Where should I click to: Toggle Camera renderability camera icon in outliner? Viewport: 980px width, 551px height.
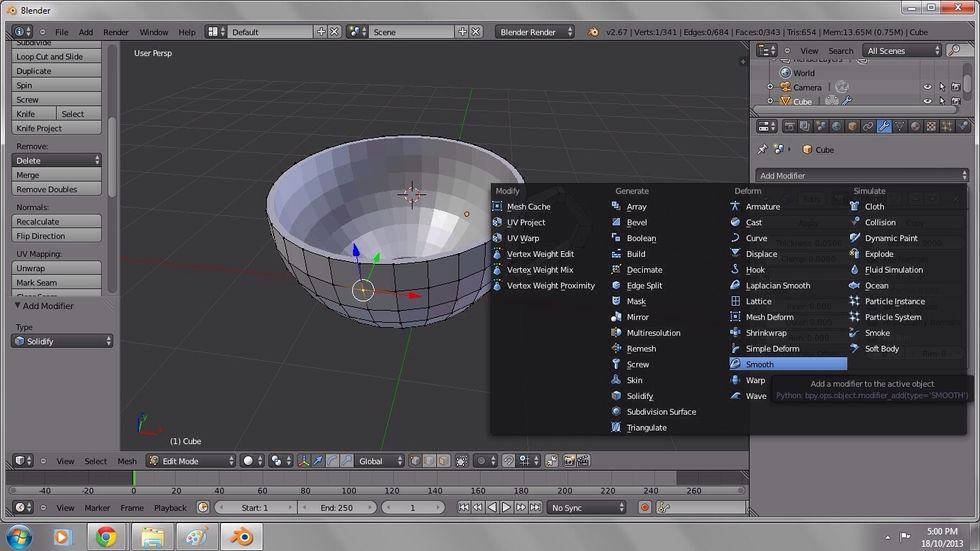[x=956, y=87]
